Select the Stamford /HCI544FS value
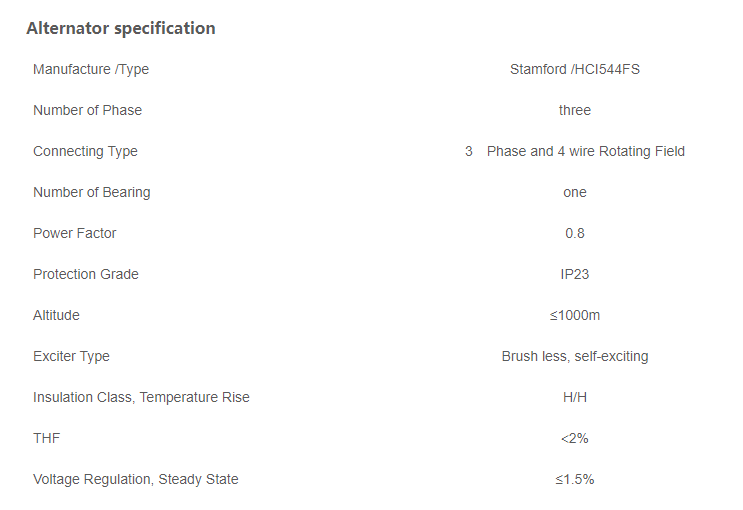 click(x=574, y=69)
